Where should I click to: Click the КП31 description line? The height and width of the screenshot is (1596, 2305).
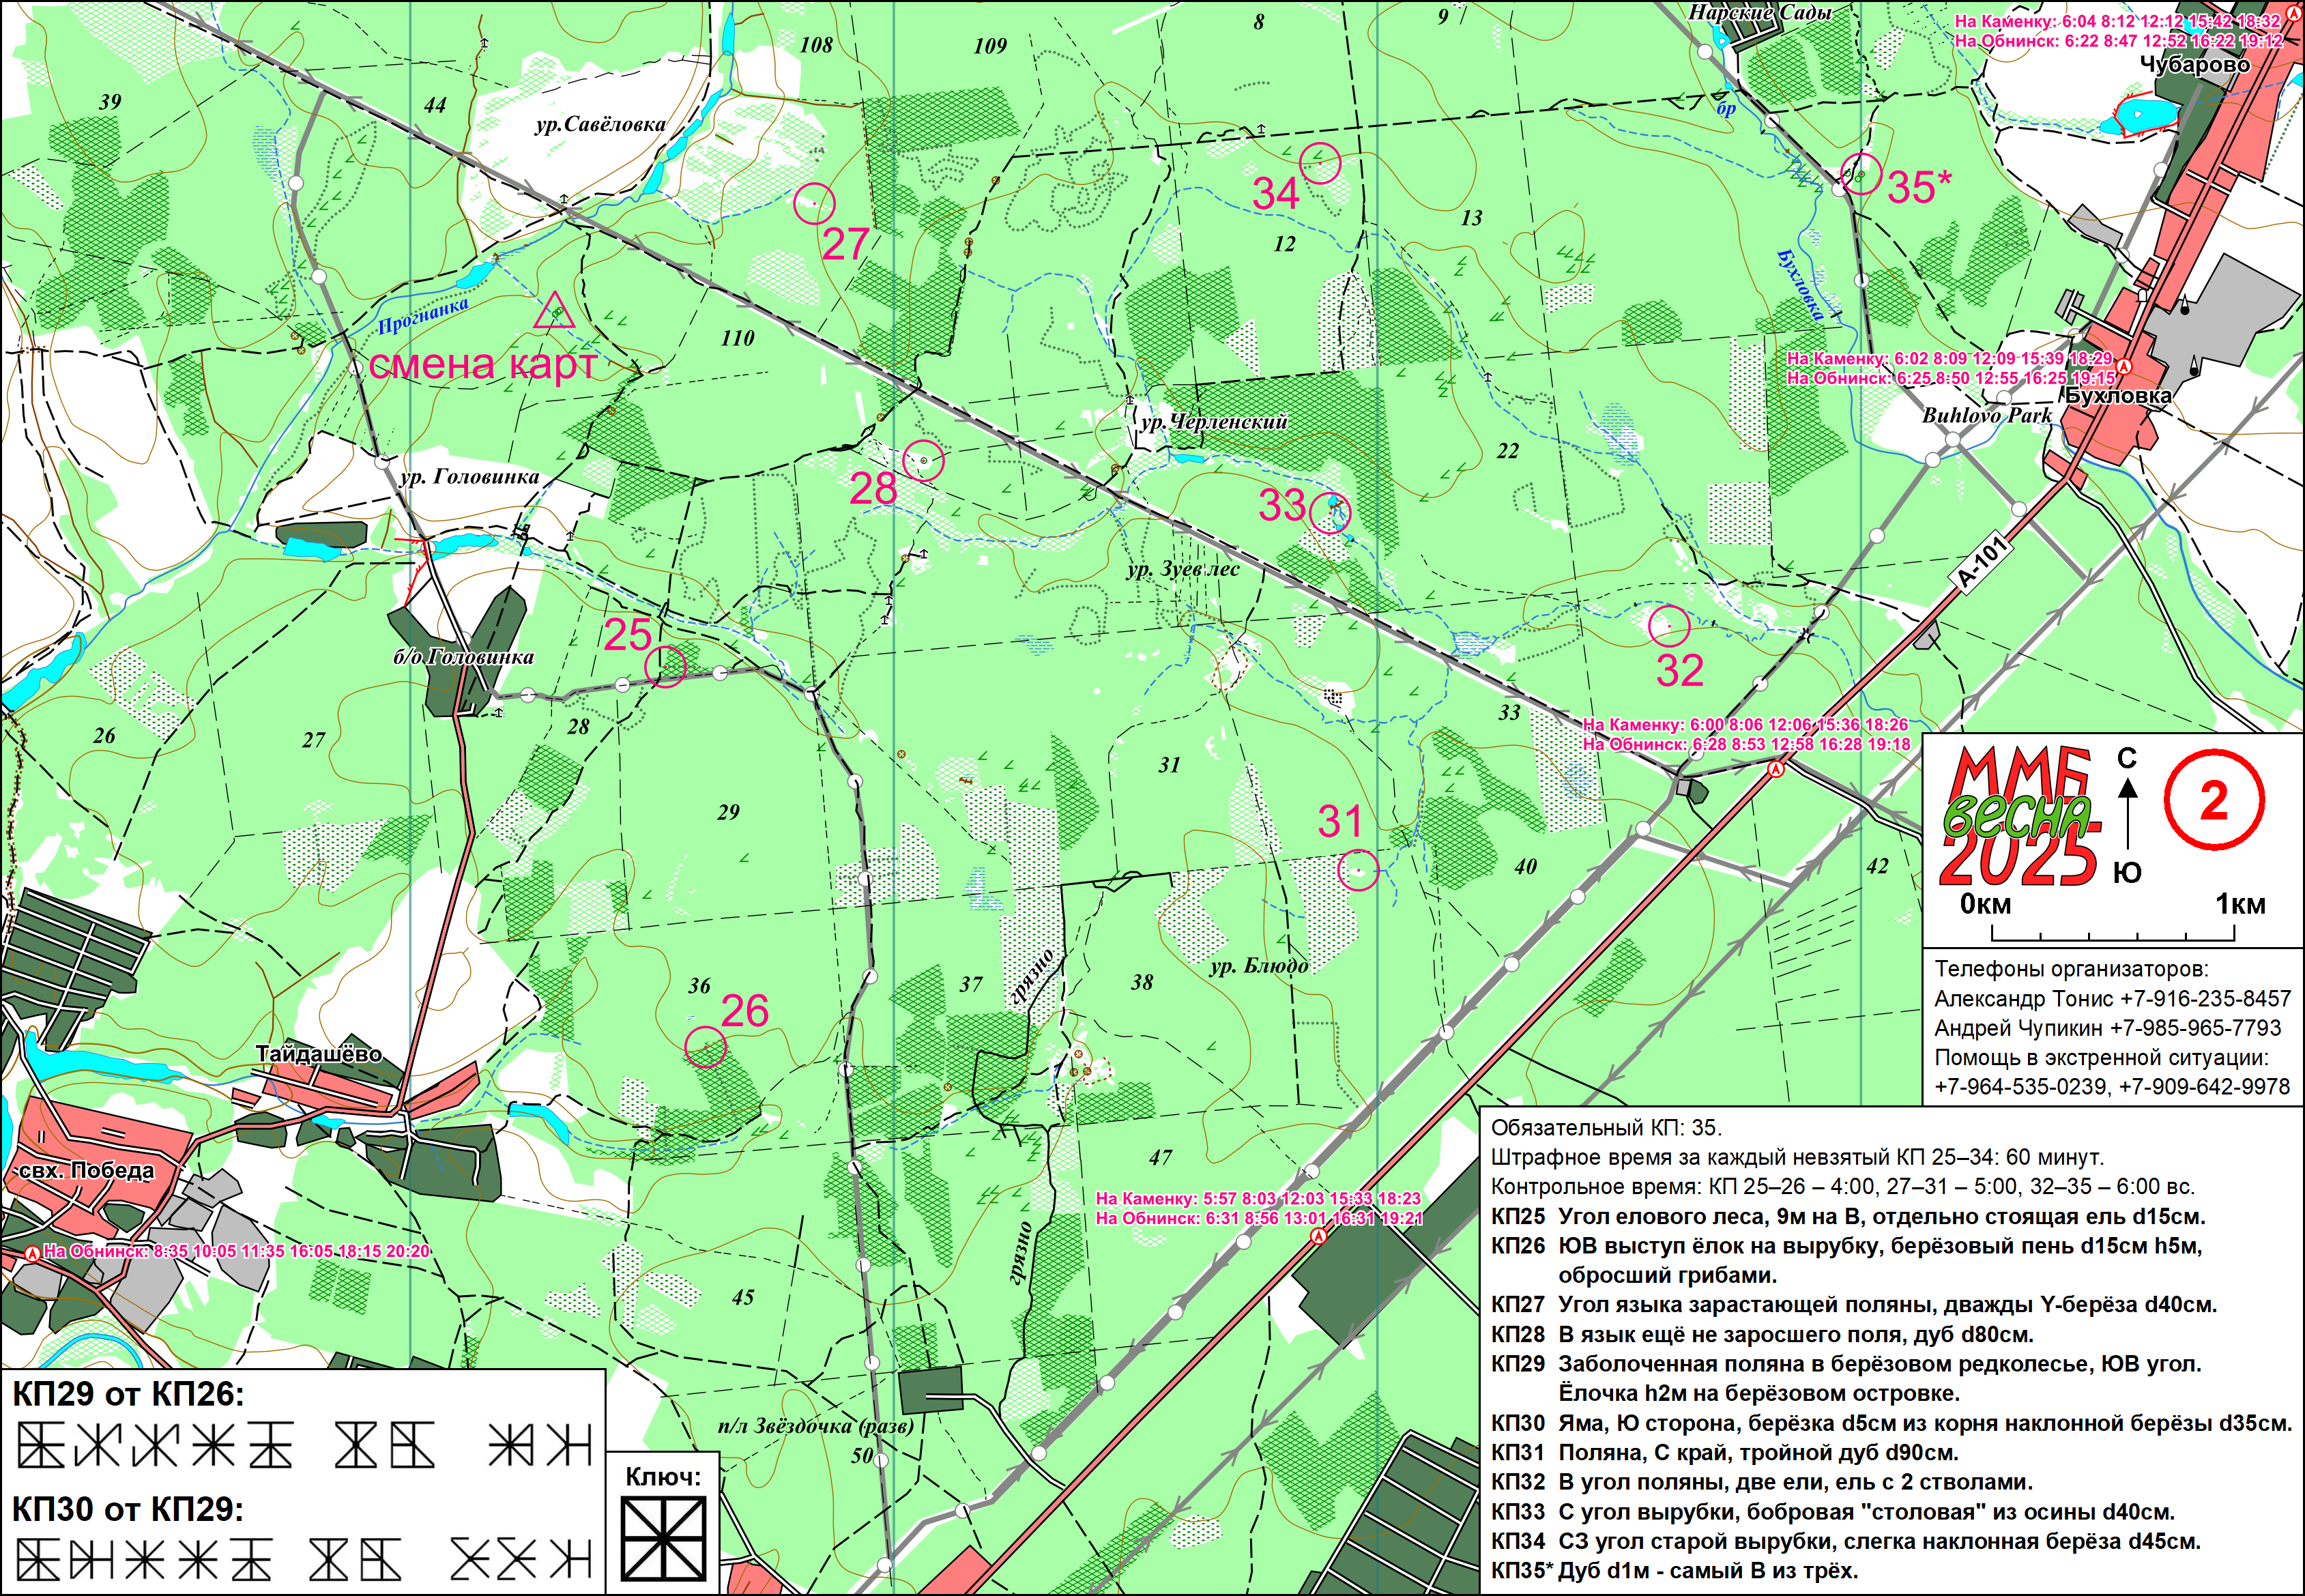1724,1452
